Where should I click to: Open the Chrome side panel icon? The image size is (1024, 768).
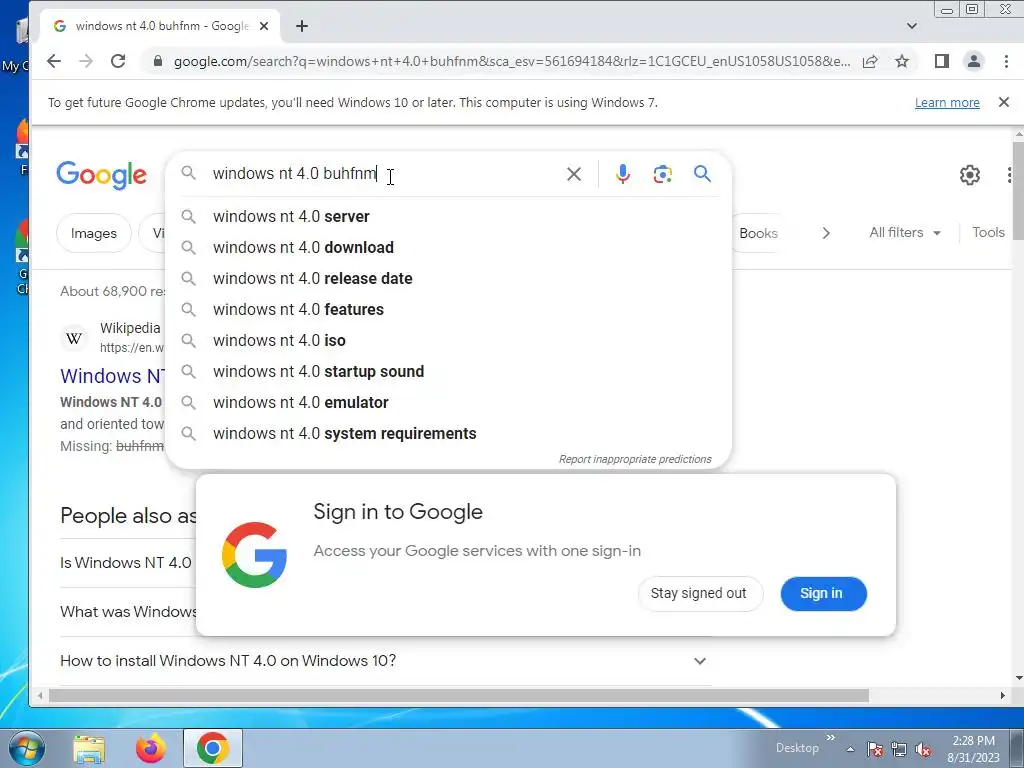tap(941, 61)
